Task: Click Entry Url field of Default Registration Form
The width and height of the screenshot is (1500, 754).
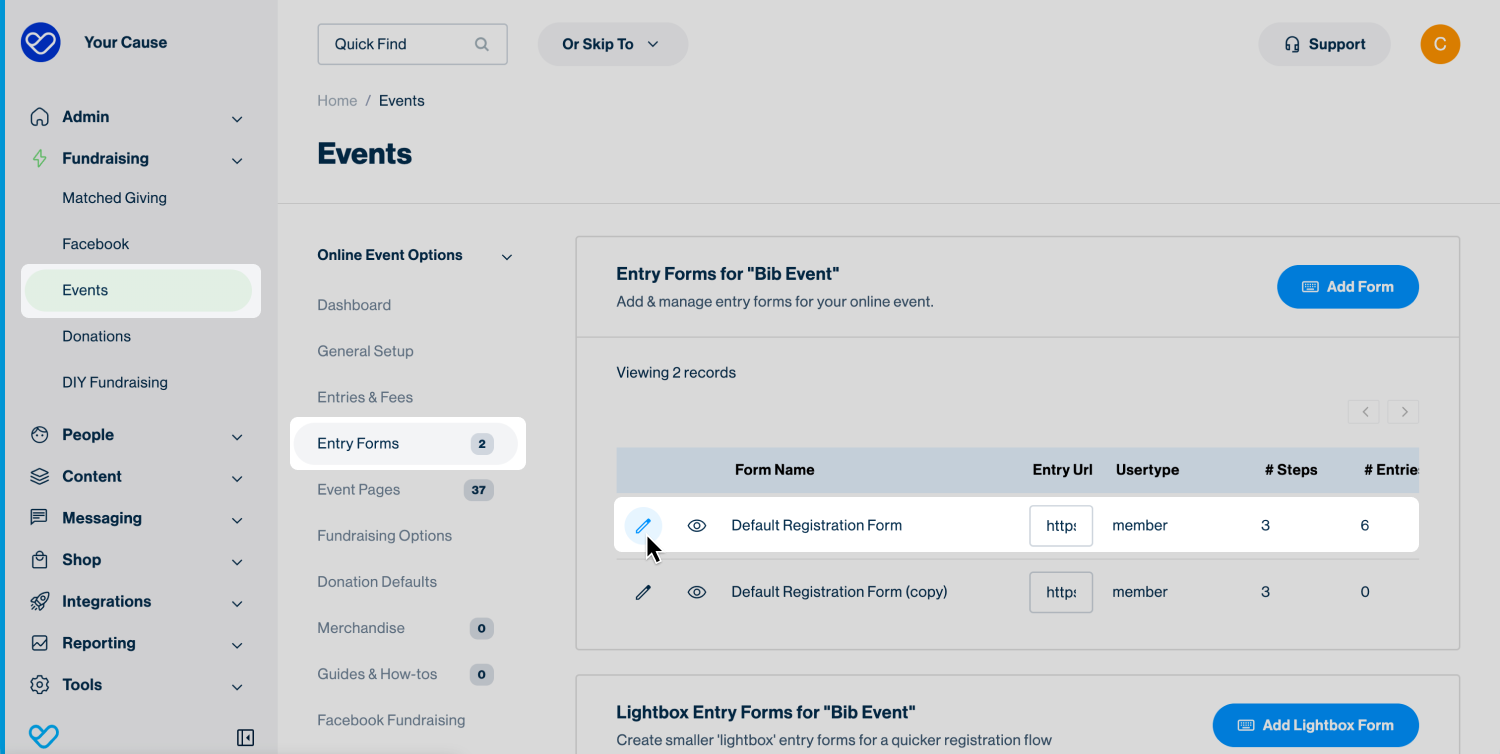Action: 1061,525
